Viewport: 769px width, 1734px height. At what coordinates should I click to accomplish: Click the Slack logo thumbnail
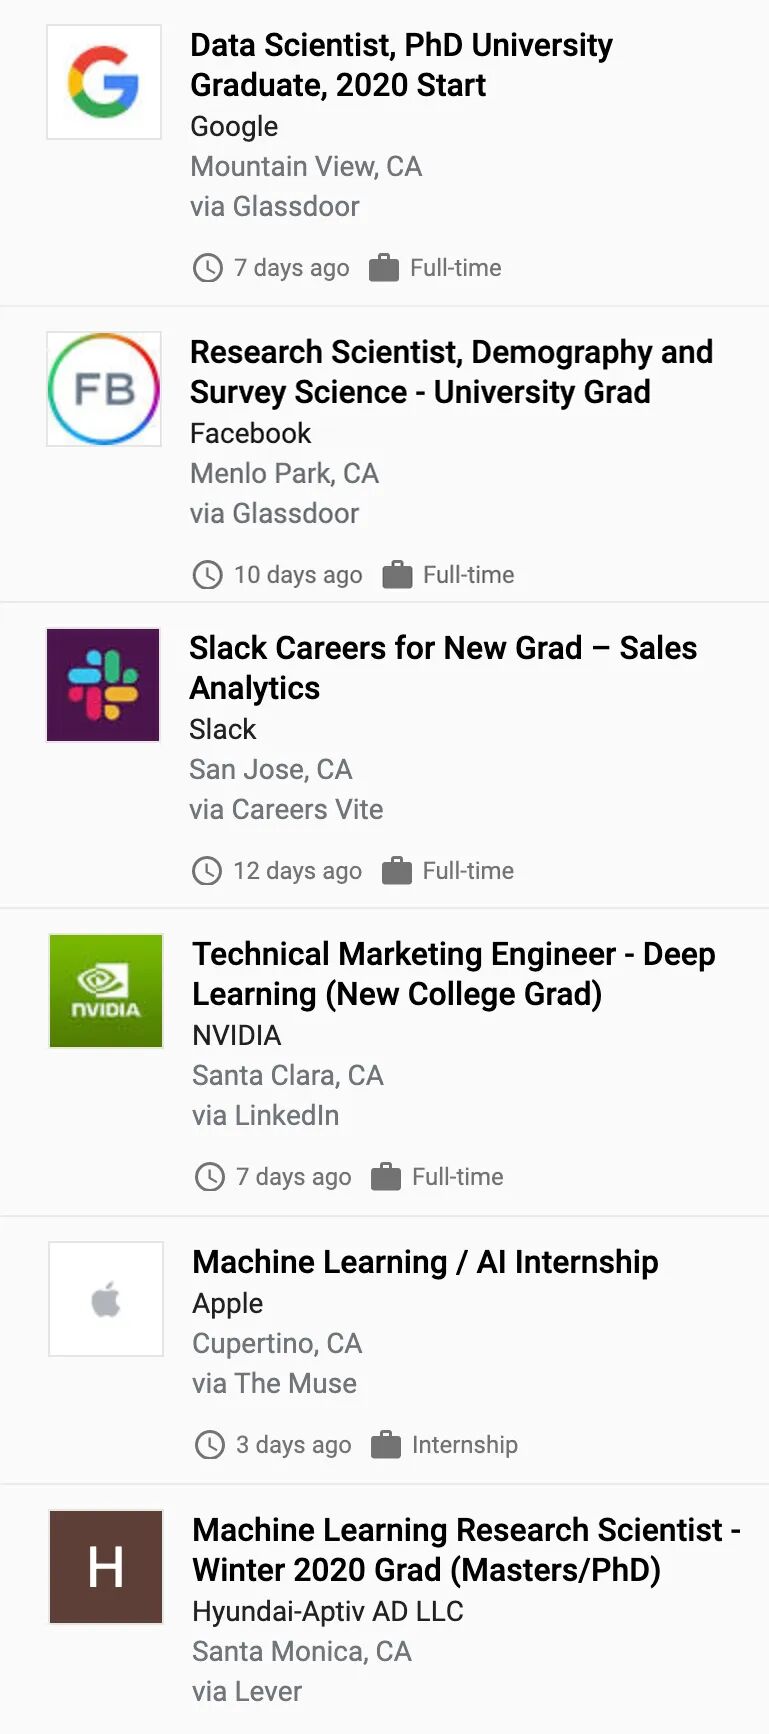coord(103,685)
